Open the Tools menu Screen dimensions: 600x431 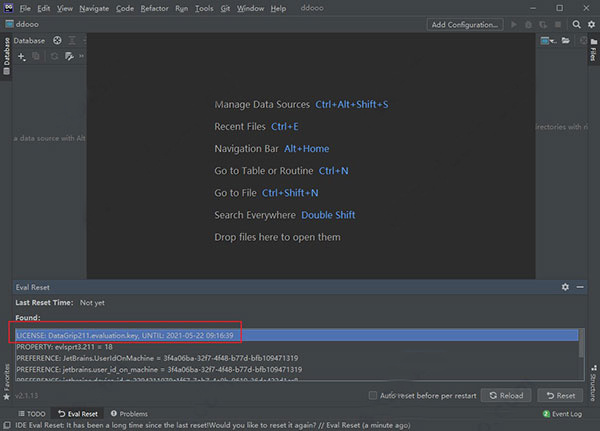point(204,8)
